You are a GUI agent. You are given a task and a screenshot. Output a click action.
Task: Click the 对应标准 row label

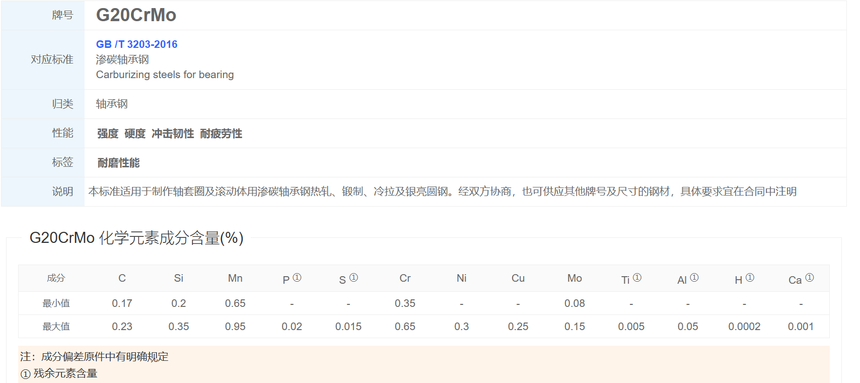point(52,59)
